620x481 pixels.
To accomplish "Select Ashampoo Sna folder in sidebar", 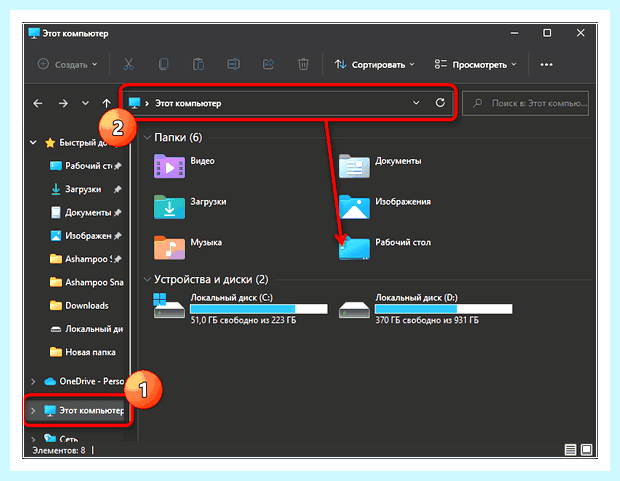I will (x=86, y=282).
